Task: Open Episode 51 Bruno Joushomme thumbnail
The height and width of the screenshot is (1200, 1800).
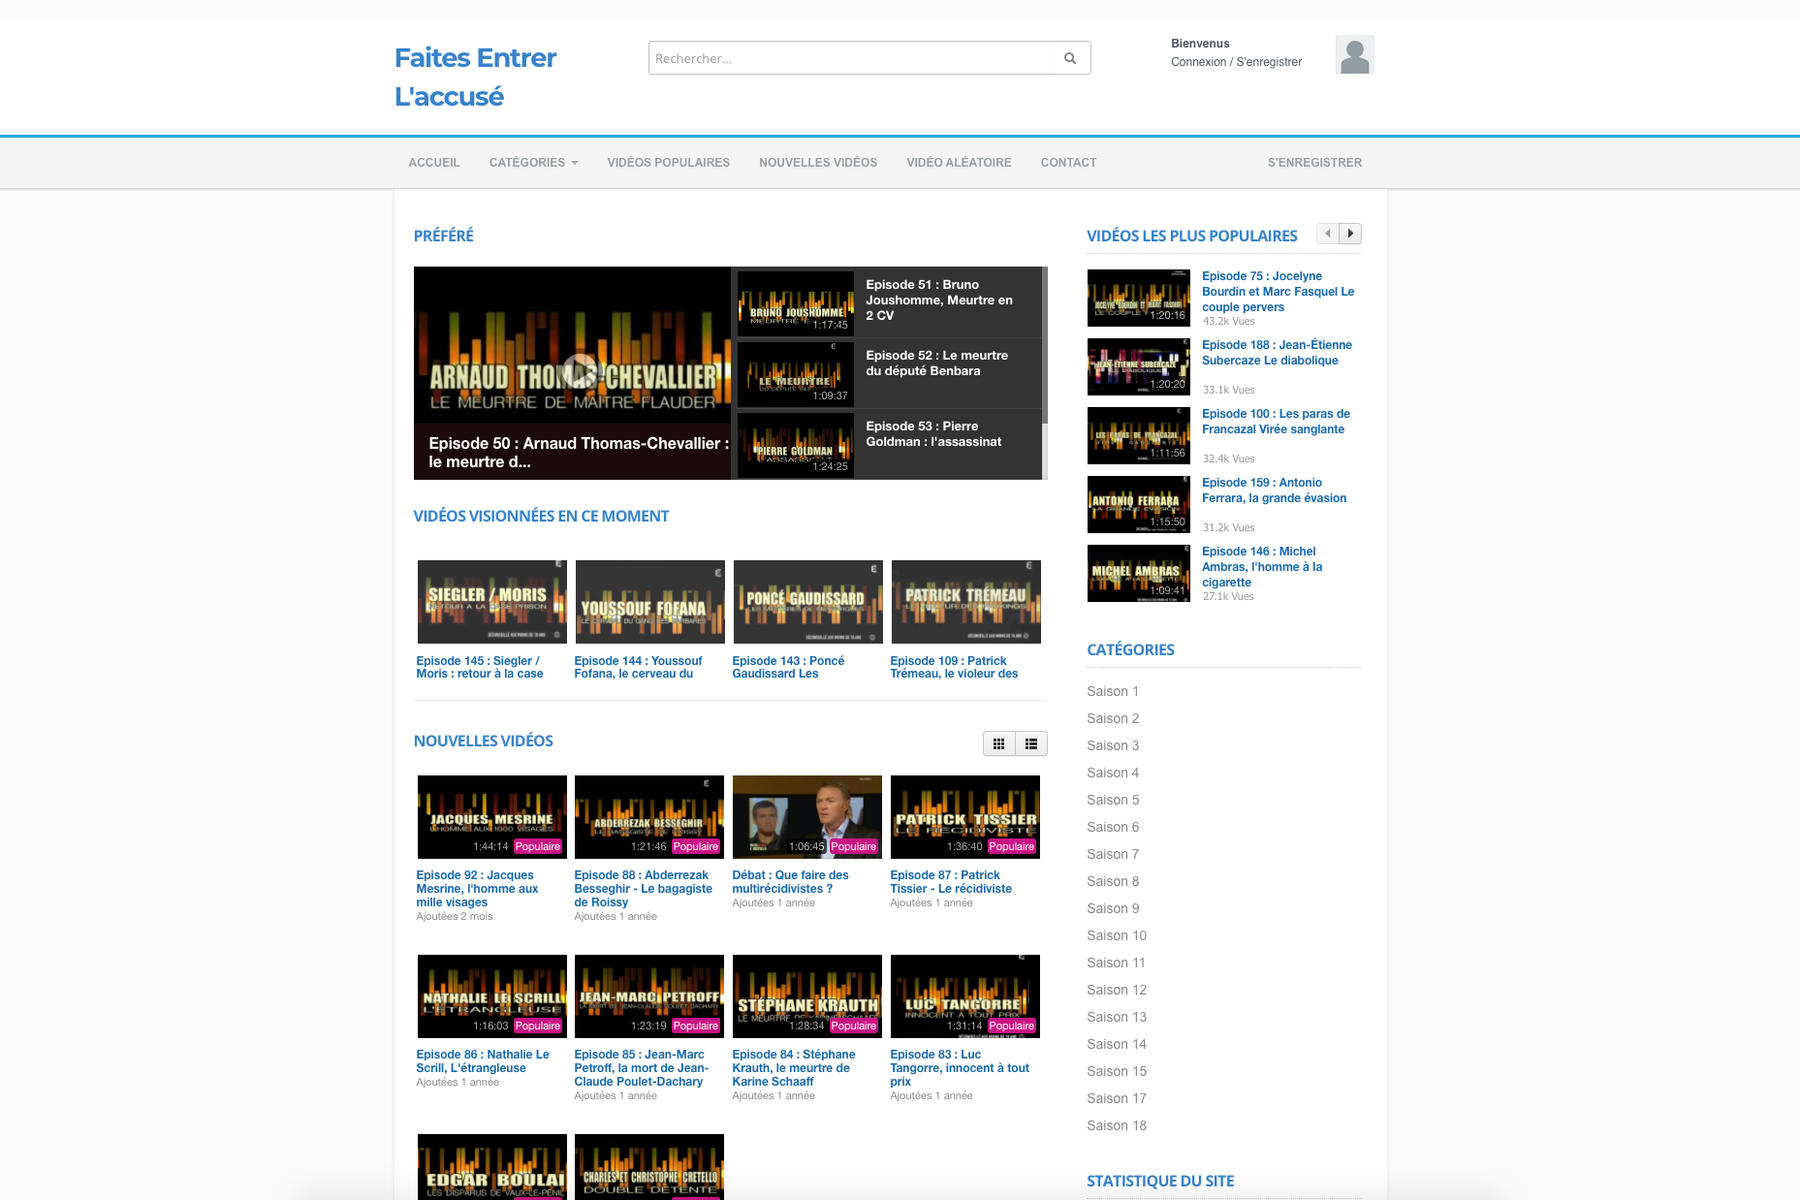Action: pos(796,302)
